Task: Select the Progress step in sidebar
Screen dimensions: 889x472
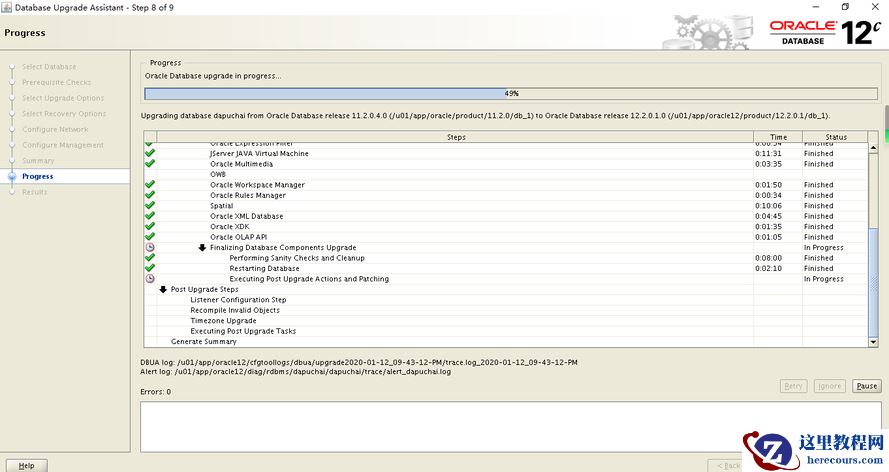Action: (37, 176)
